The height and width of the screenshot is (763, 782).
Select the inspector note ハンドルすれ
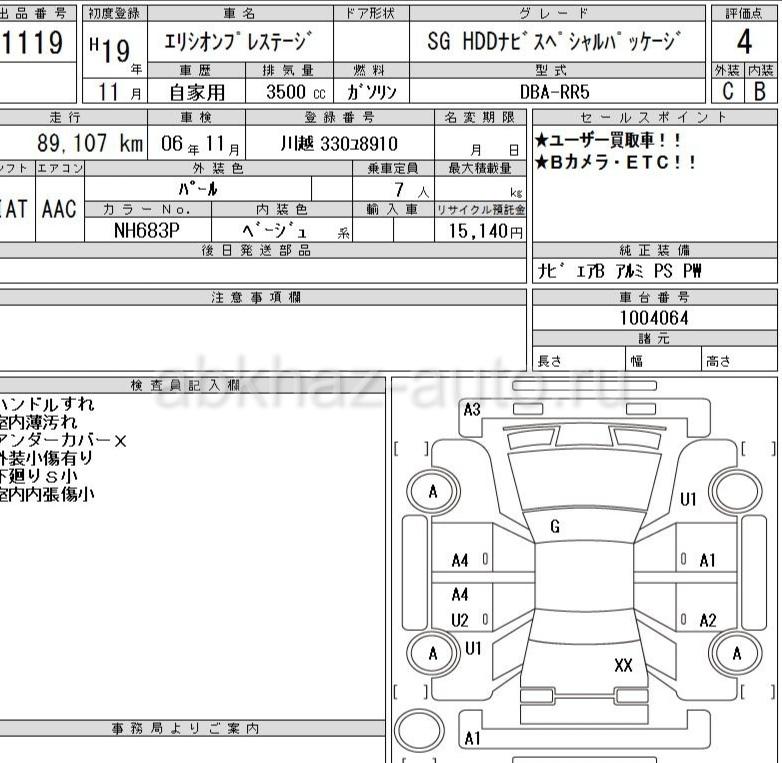point(46,403)
